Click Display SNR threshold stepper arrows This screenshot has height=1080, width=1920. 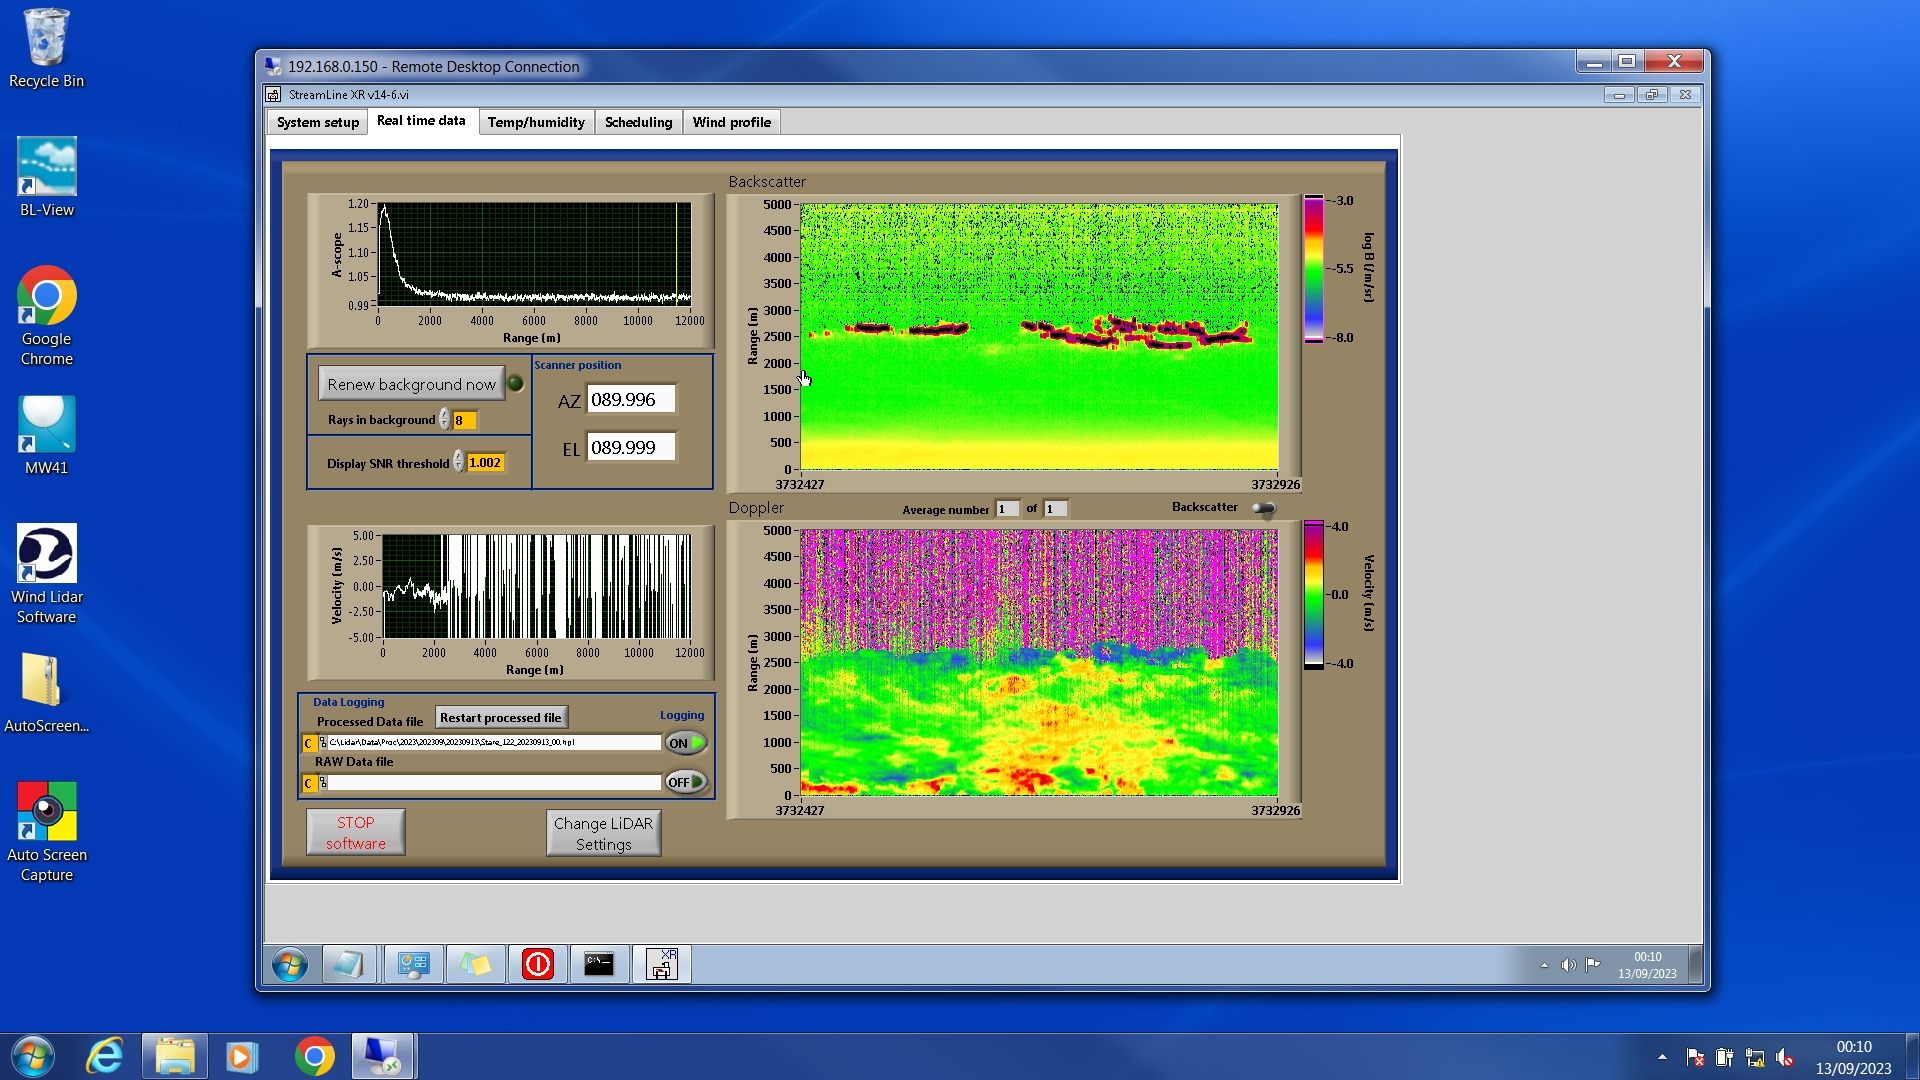pyautogui.click(x=459, y=462)
